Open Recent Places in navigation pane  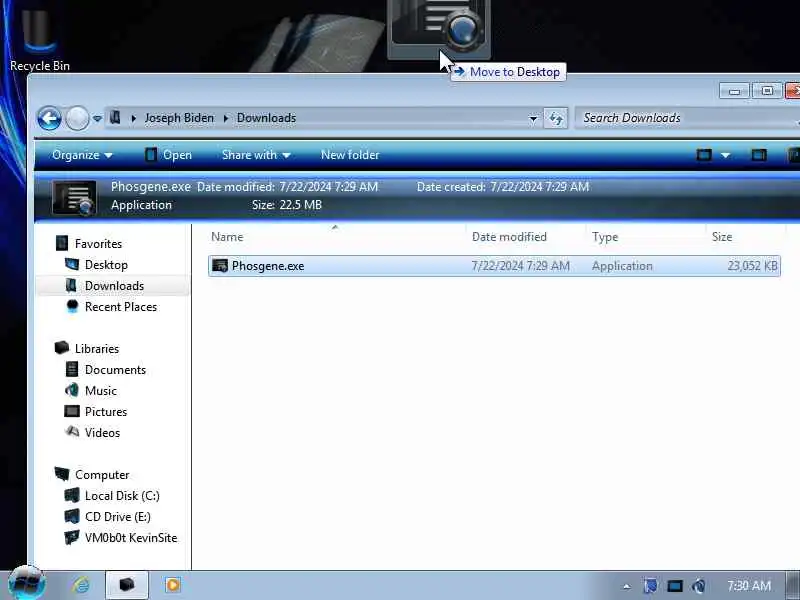120,307
